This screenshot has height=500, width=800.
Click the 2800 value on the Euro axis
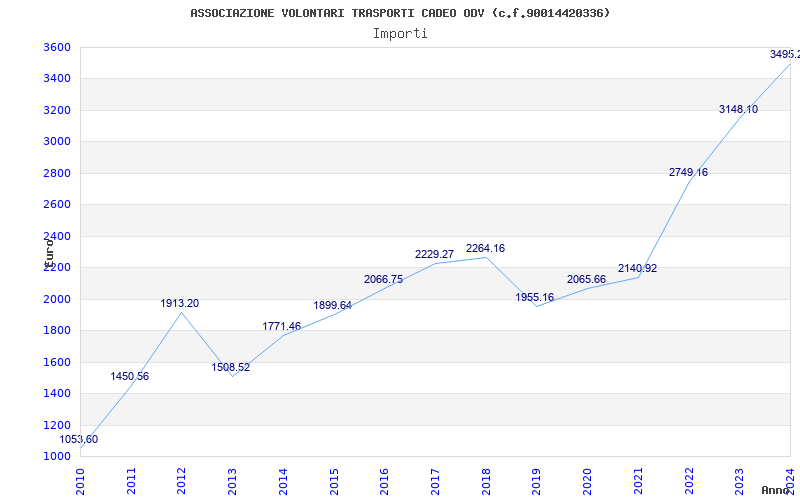coord(55,173)
